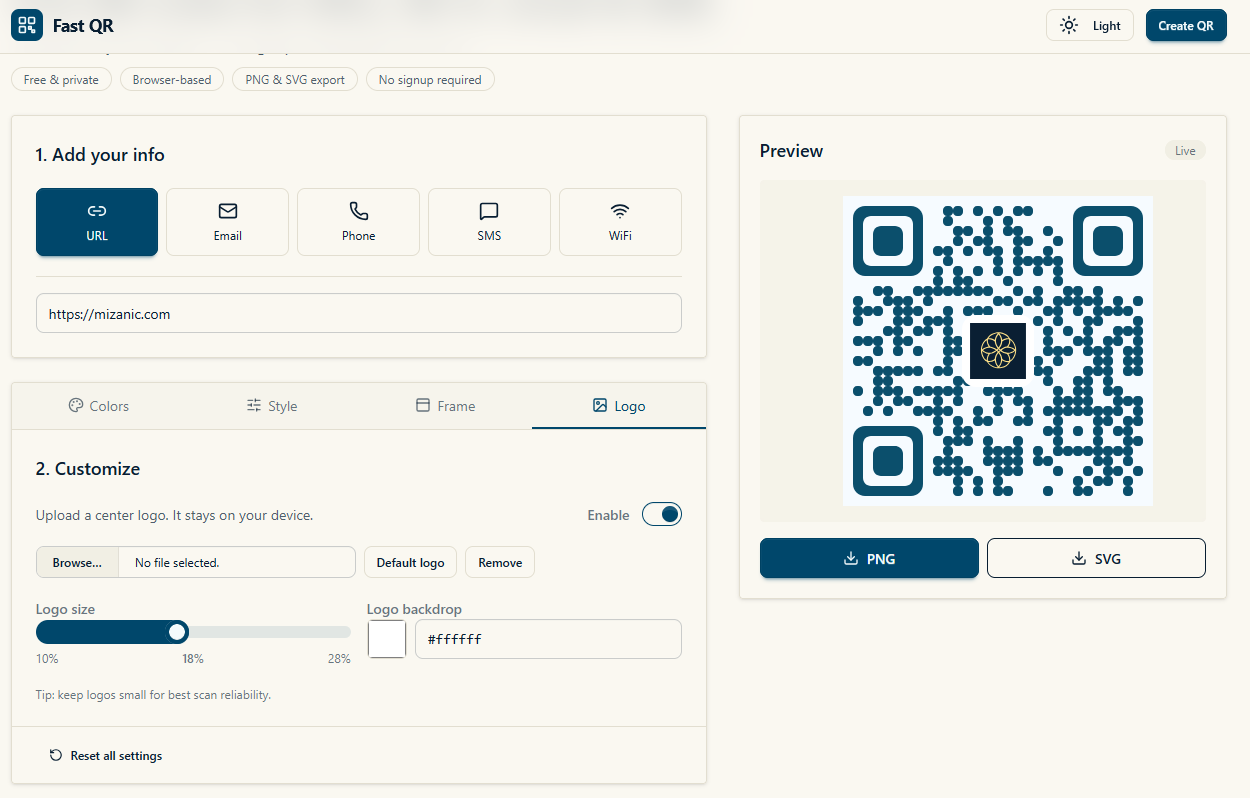Click the center logo in QR preview
This screenshot has height=798, width=1250.
(x=998, y=351)
